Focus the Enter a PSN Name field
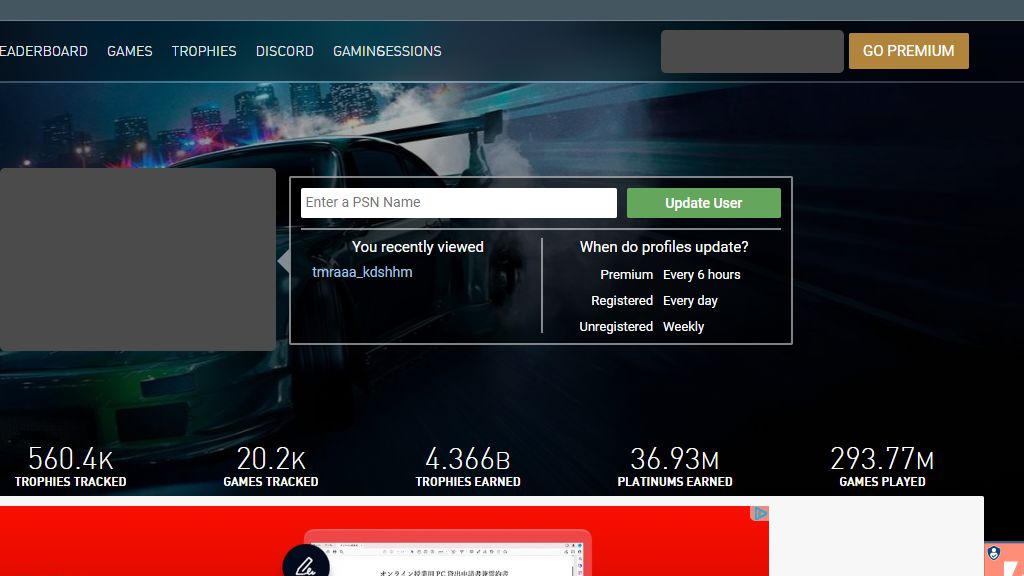Viewport: 1024px width, 576px height. [x=458, y=202]
